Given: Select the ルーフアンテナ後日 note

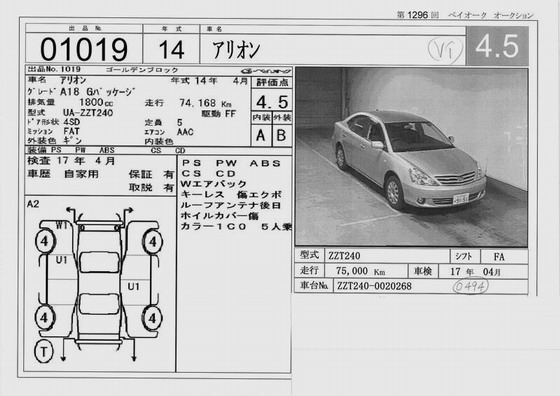Looking at the screenshot, I should tap(231, 205).
